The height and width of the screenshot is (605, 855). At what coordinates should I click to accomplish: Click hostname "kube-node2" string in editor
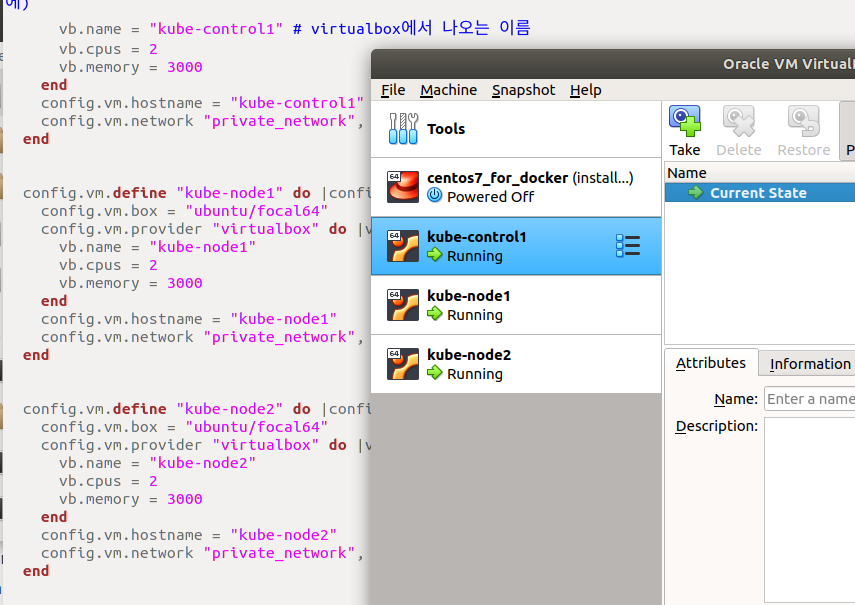point(284,535)
